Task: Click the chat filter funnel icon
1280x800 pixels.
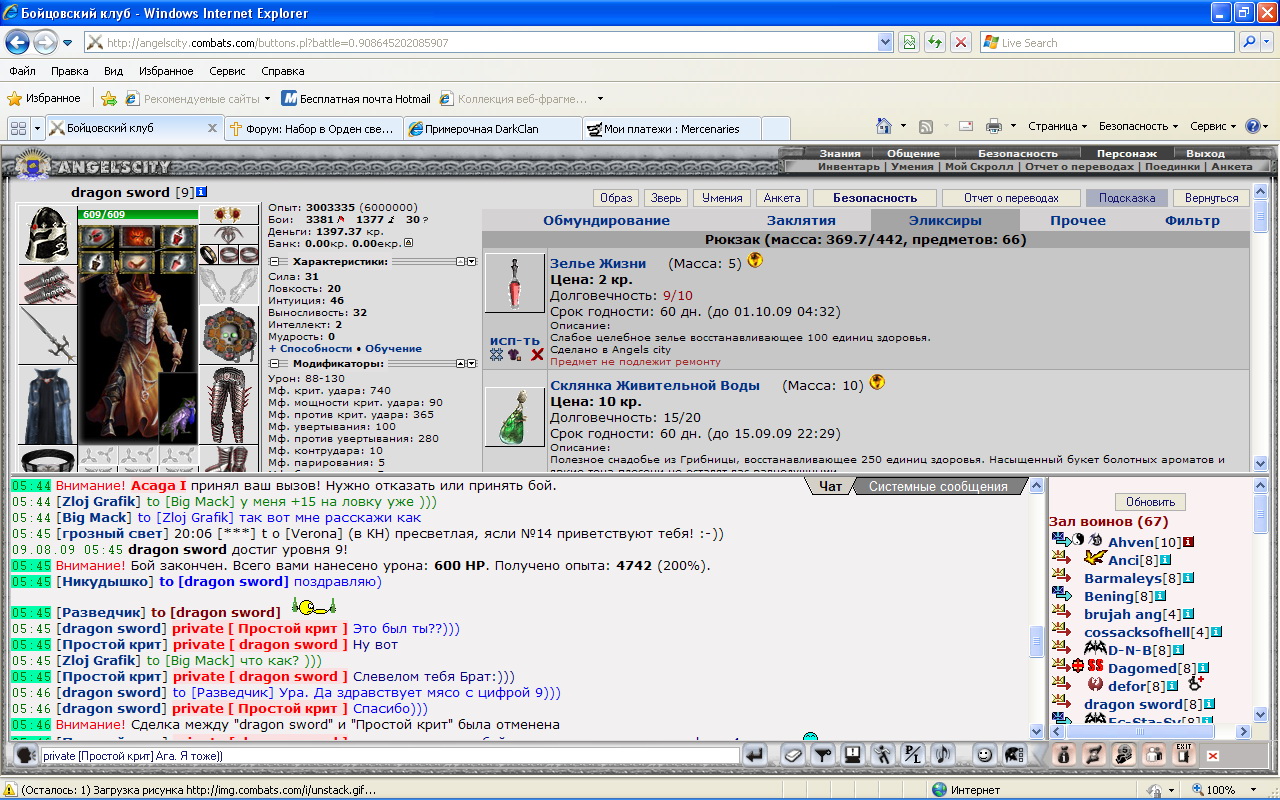Action: click(x=822, y=755)
